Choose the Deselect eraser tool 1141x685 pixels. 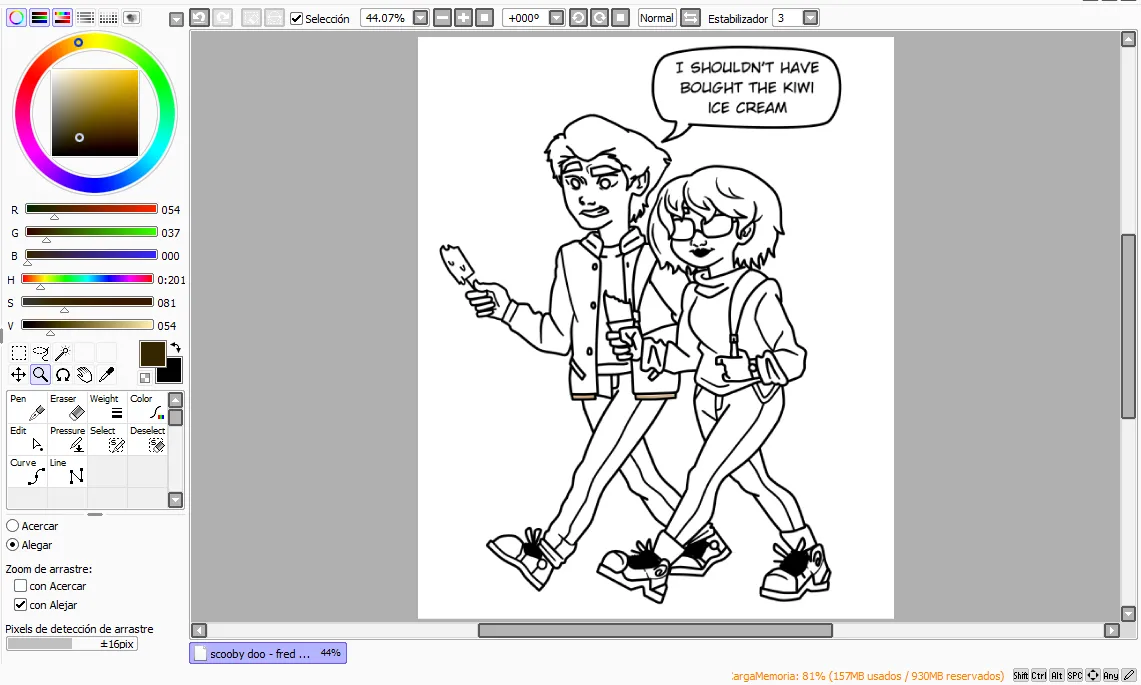pos(148,440)
